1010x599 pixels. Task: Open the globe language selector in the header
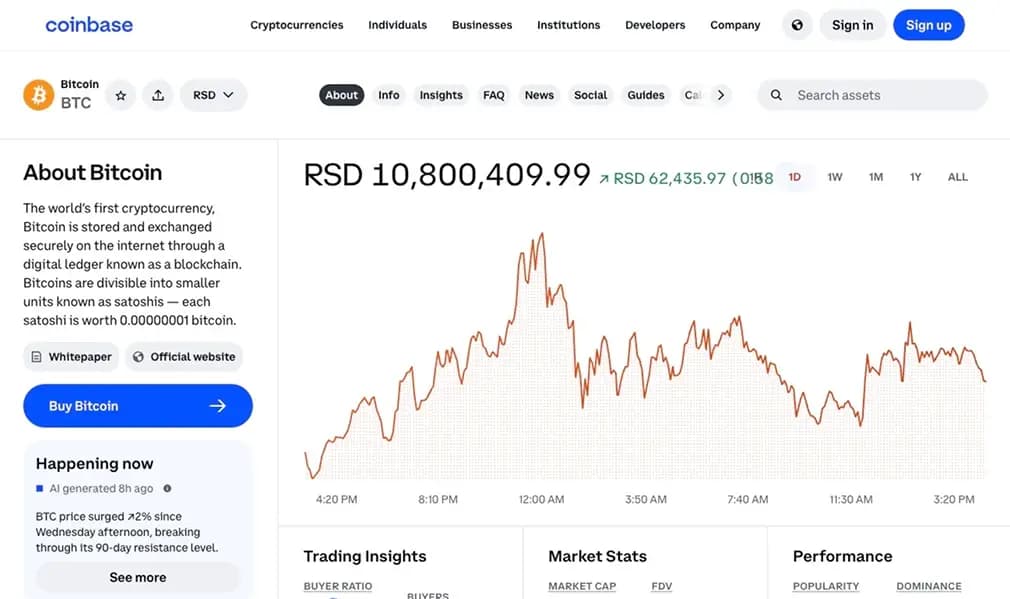[x=797, y=24]
